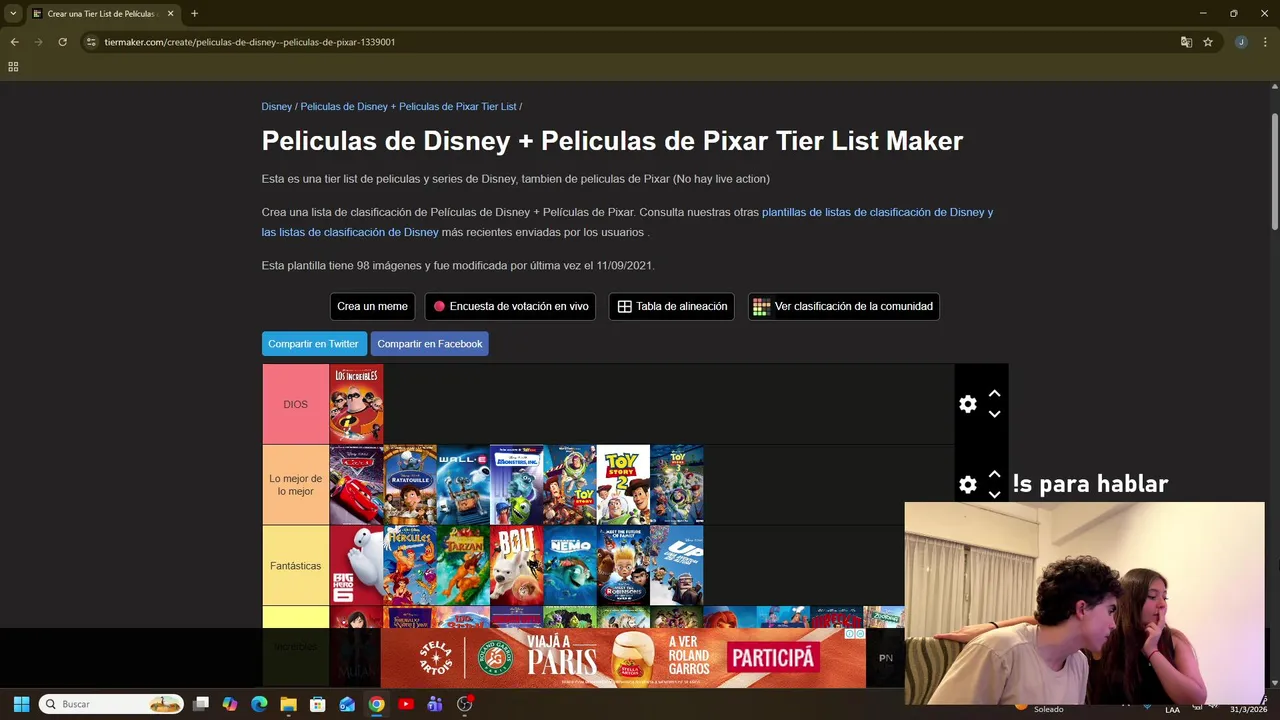Open Outlook from the taskbar

point(347,704)
